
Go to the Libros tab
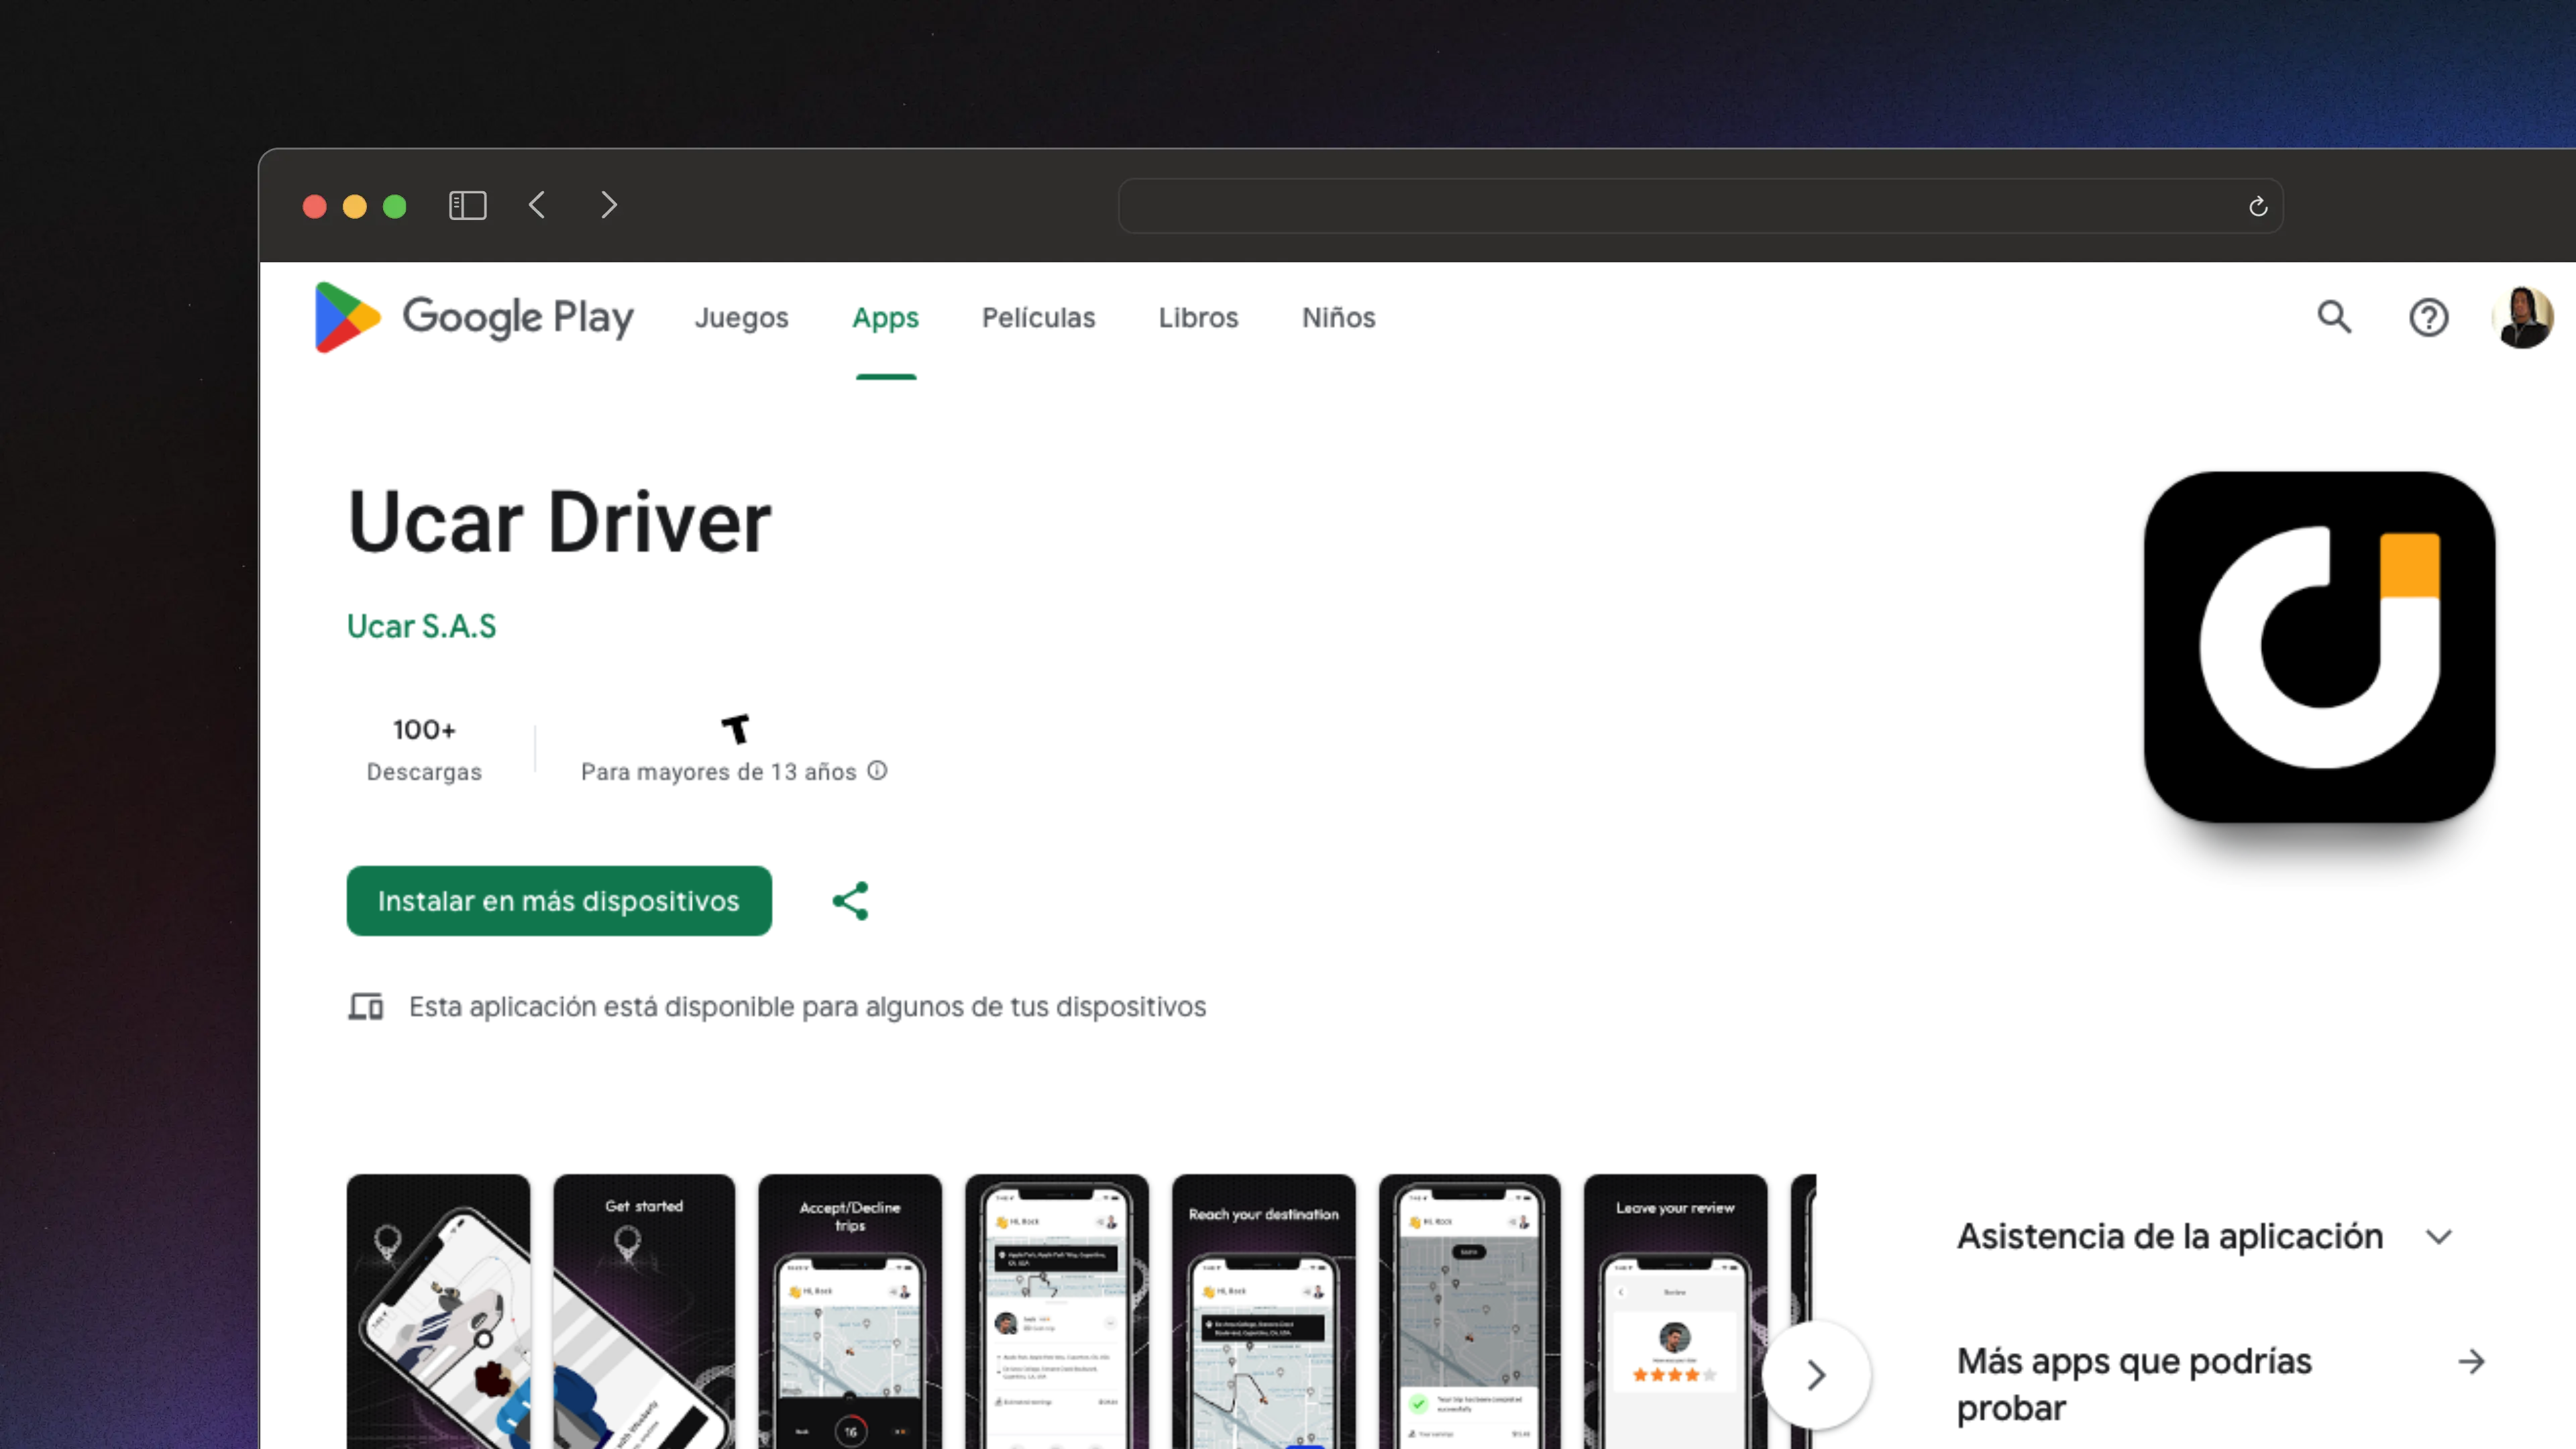pos(1198,317)
